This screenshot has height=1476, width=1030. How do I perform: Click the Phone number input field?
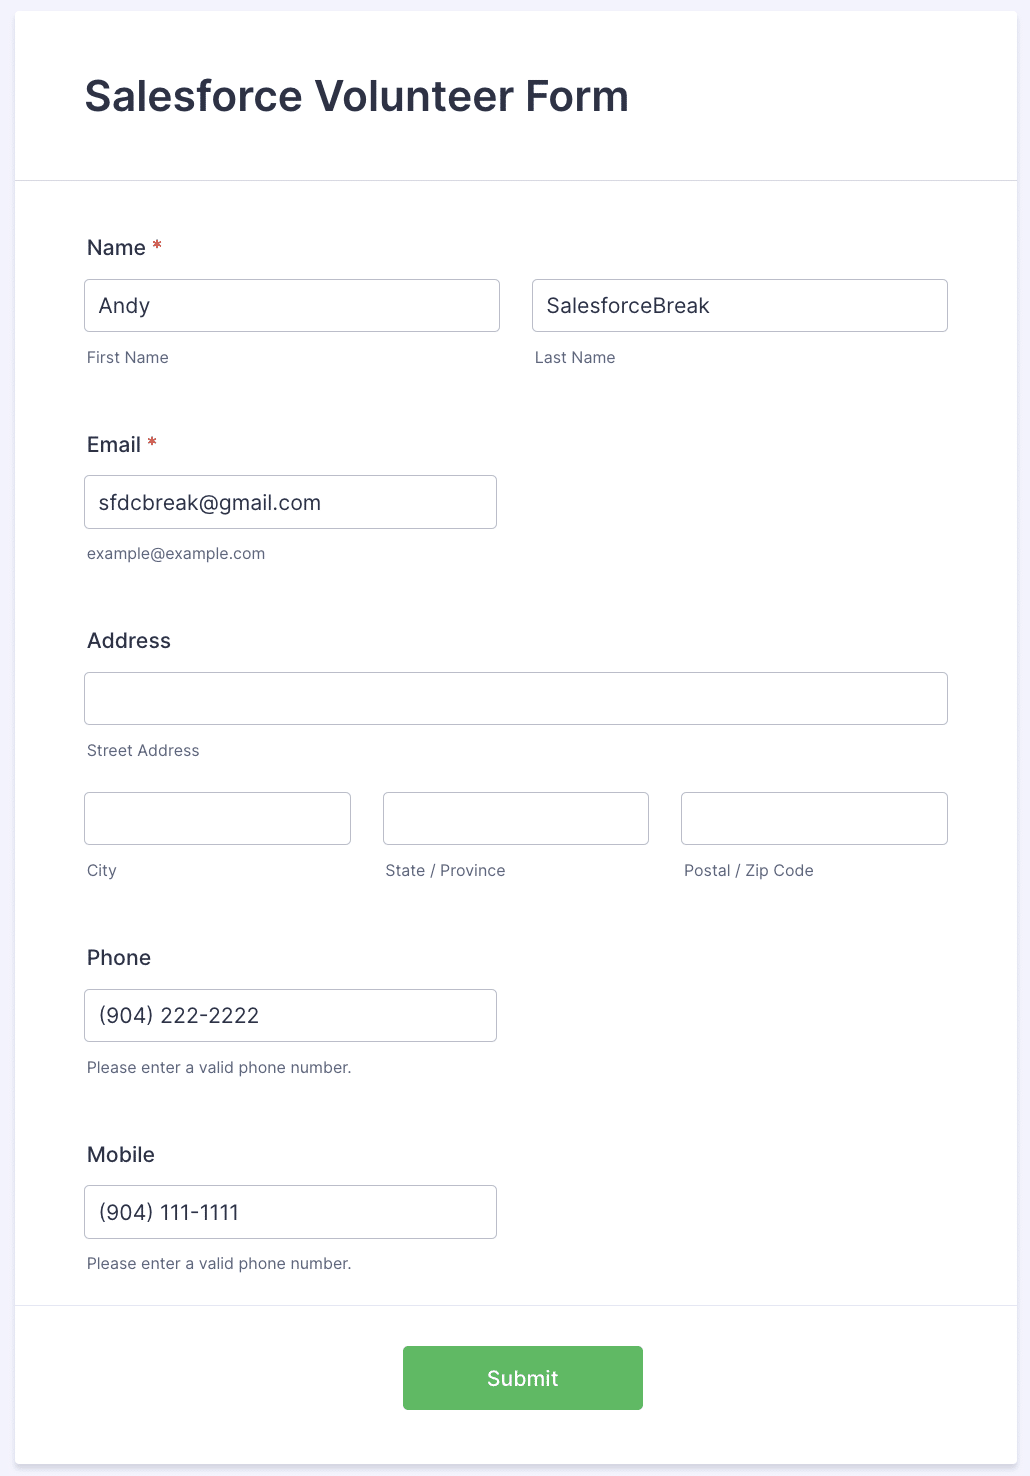pyautogui.click(x=290, y=1015)
